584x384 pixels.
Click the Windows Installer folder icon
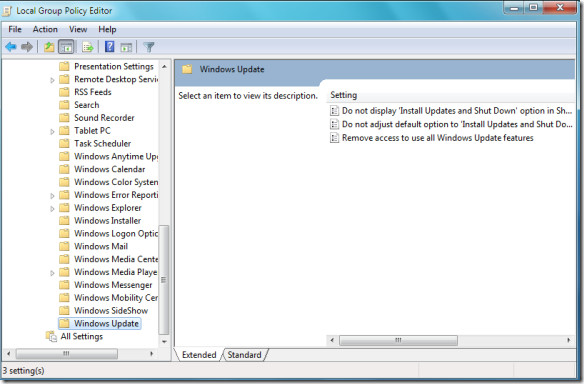click(x=64, y=220)
